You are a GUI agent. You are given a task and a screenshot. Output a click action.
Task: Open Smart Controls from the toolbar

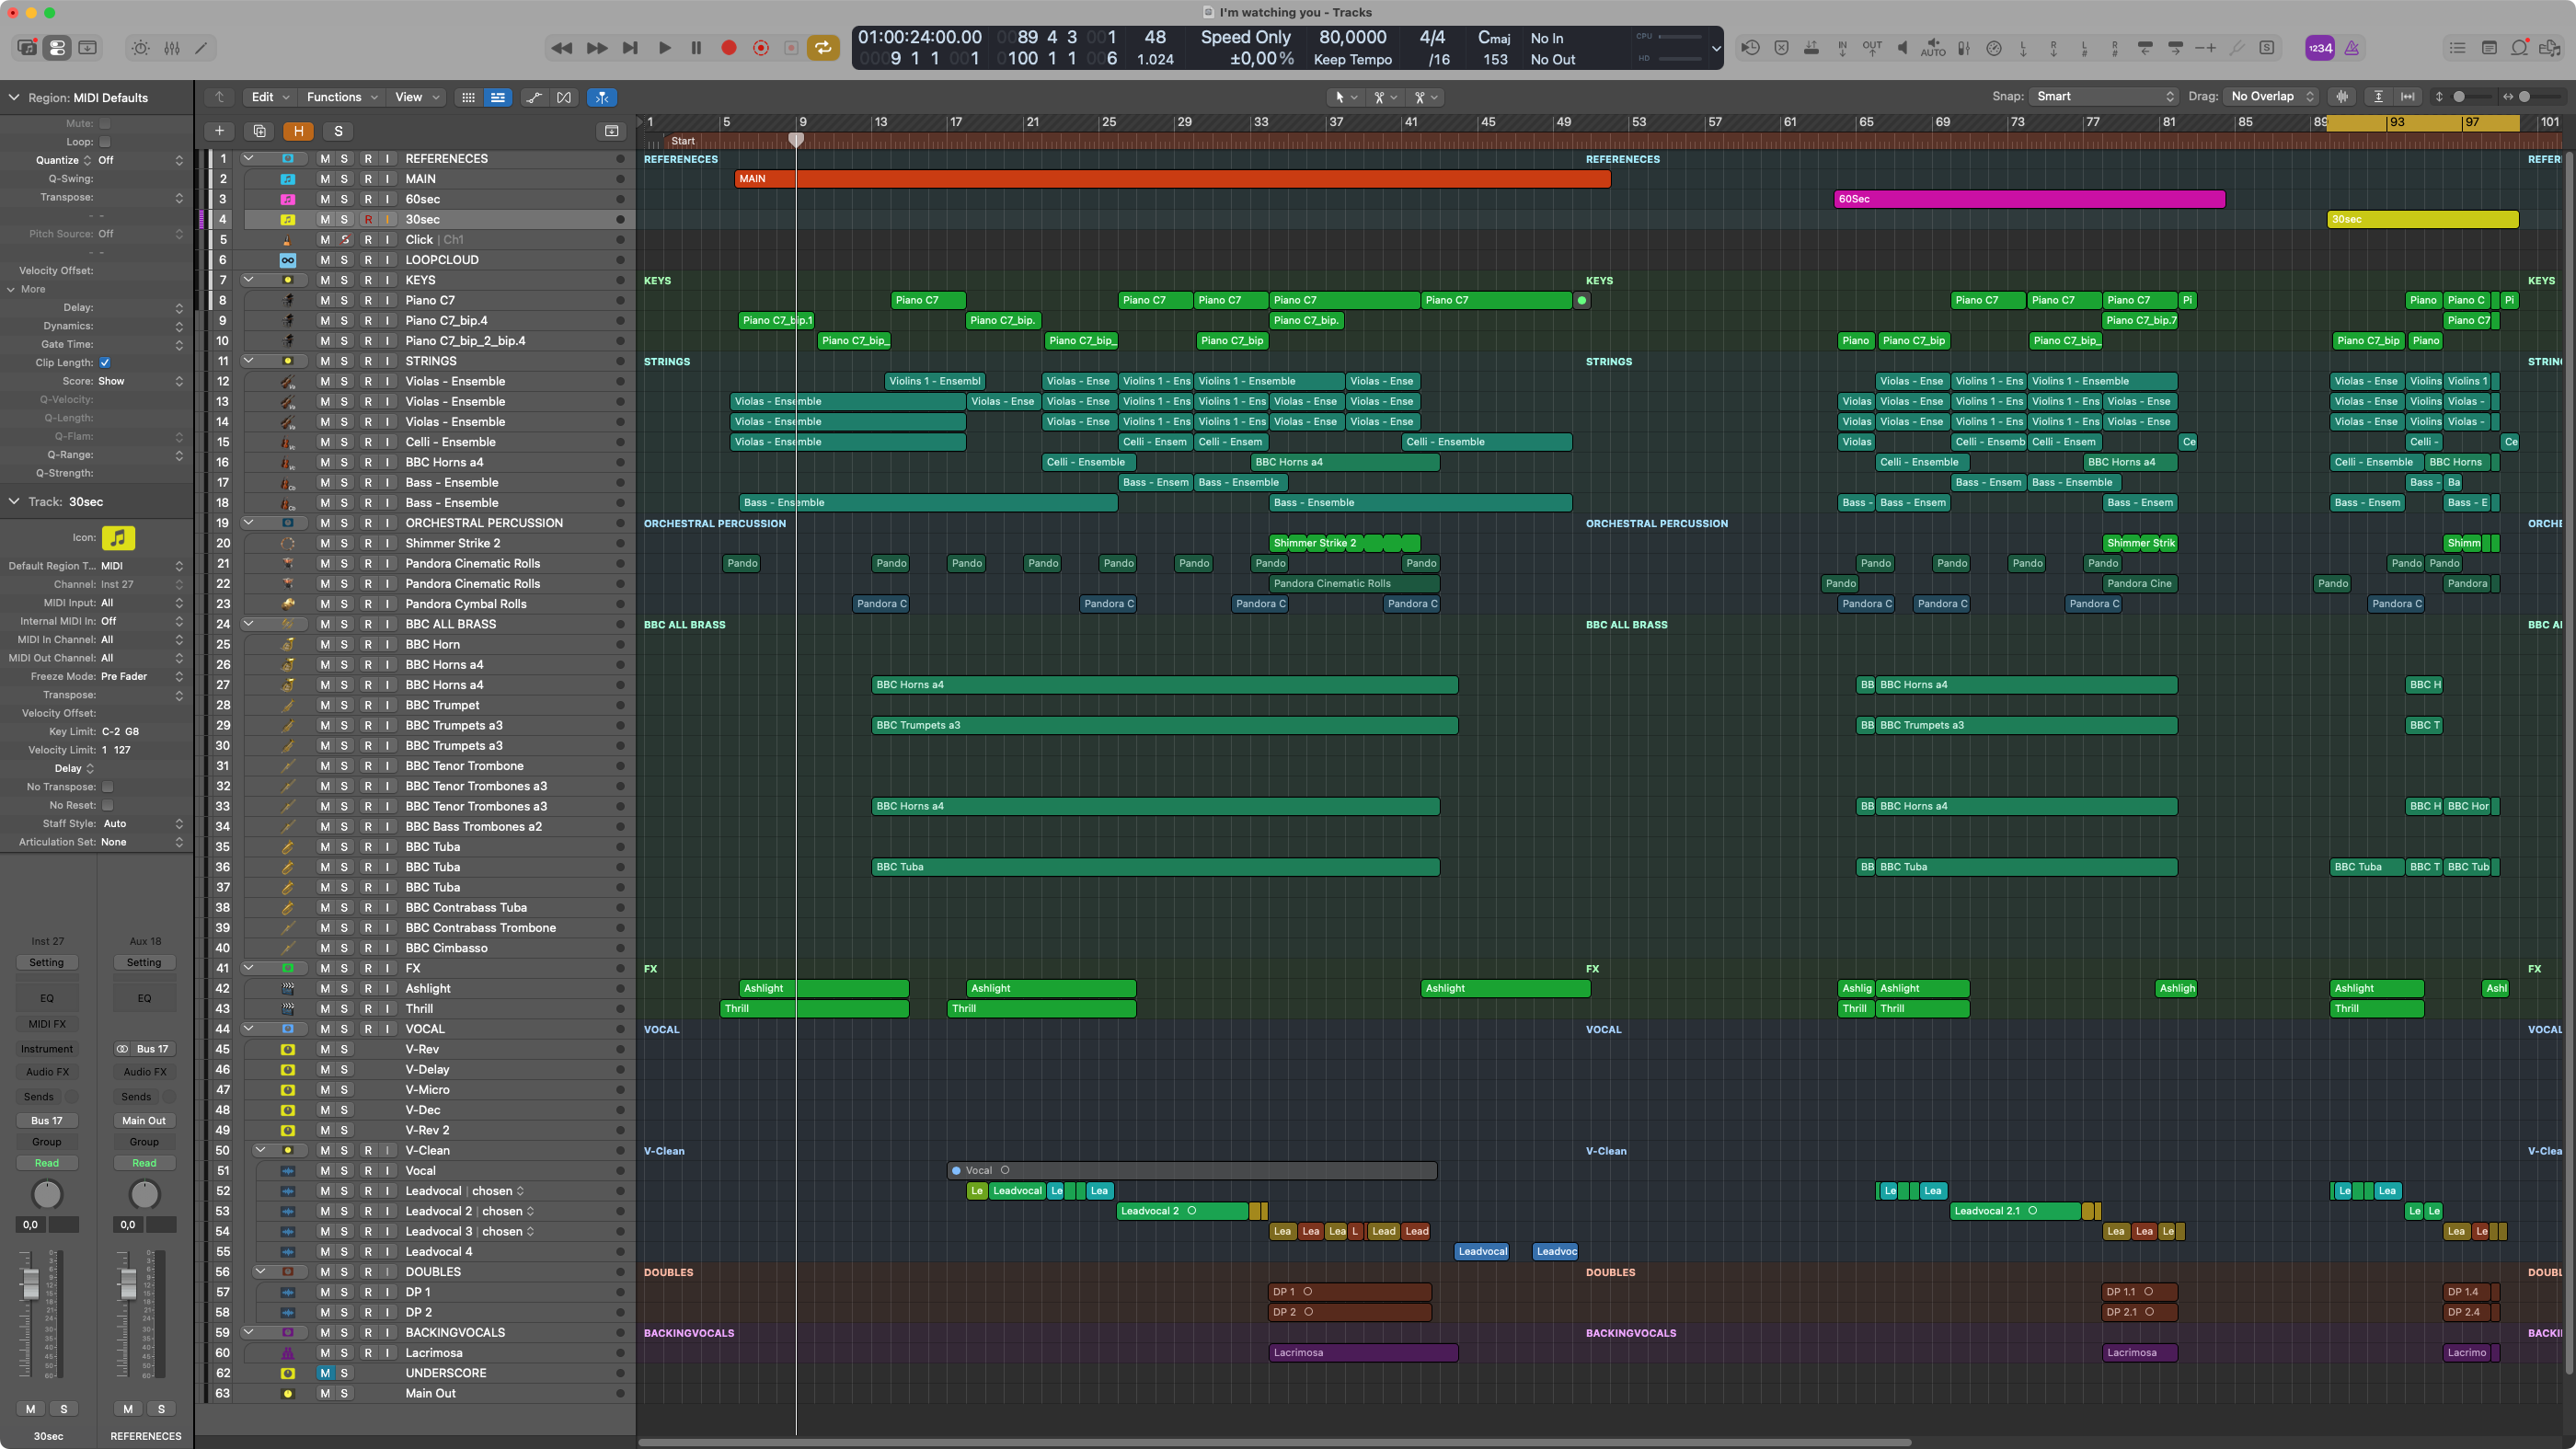[141, 47]
